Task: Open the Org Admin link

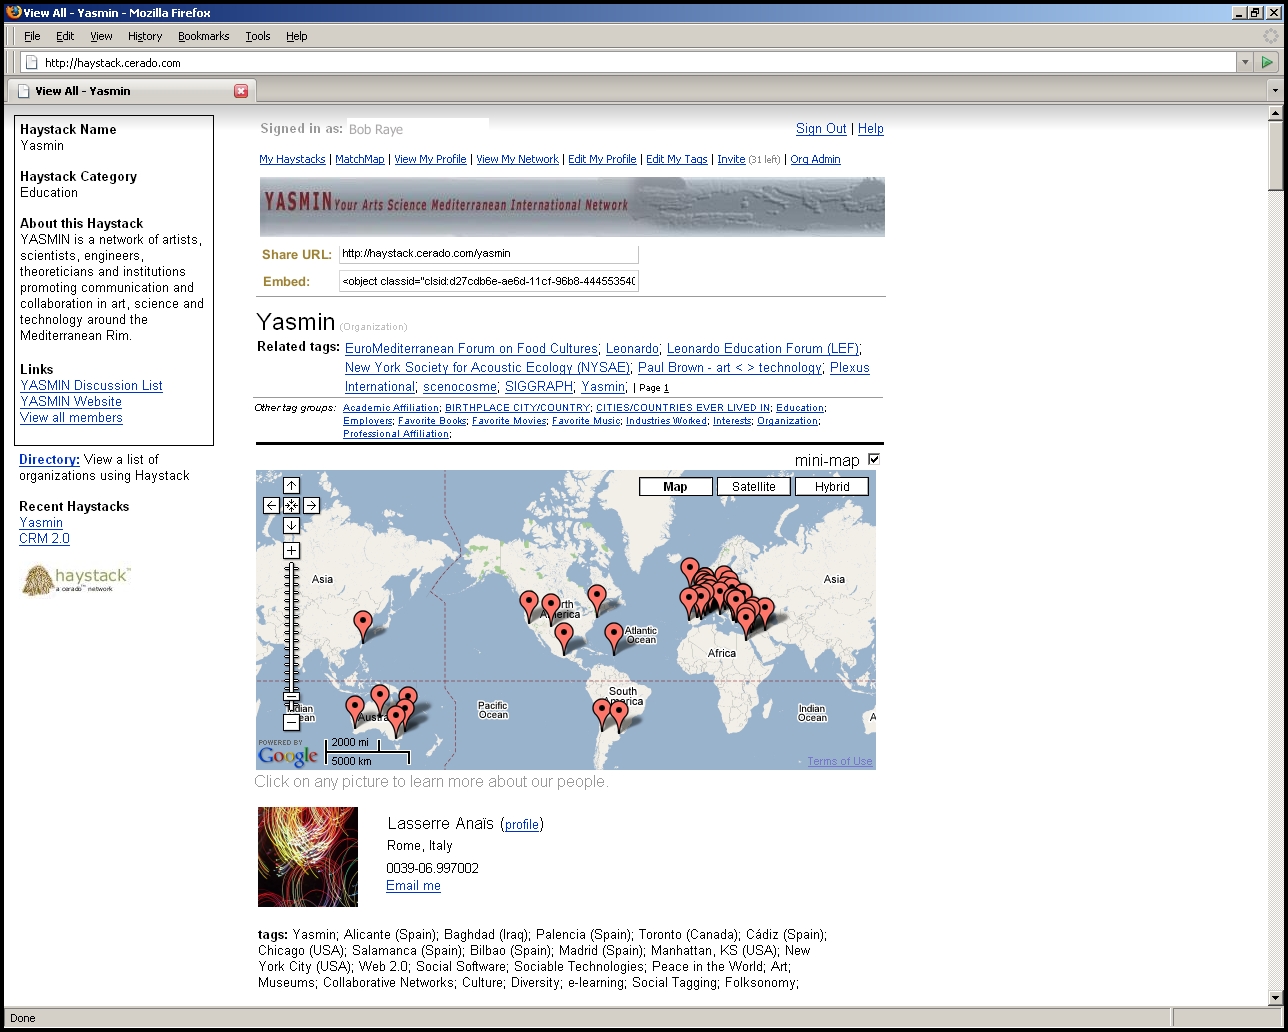Action: 815,159
